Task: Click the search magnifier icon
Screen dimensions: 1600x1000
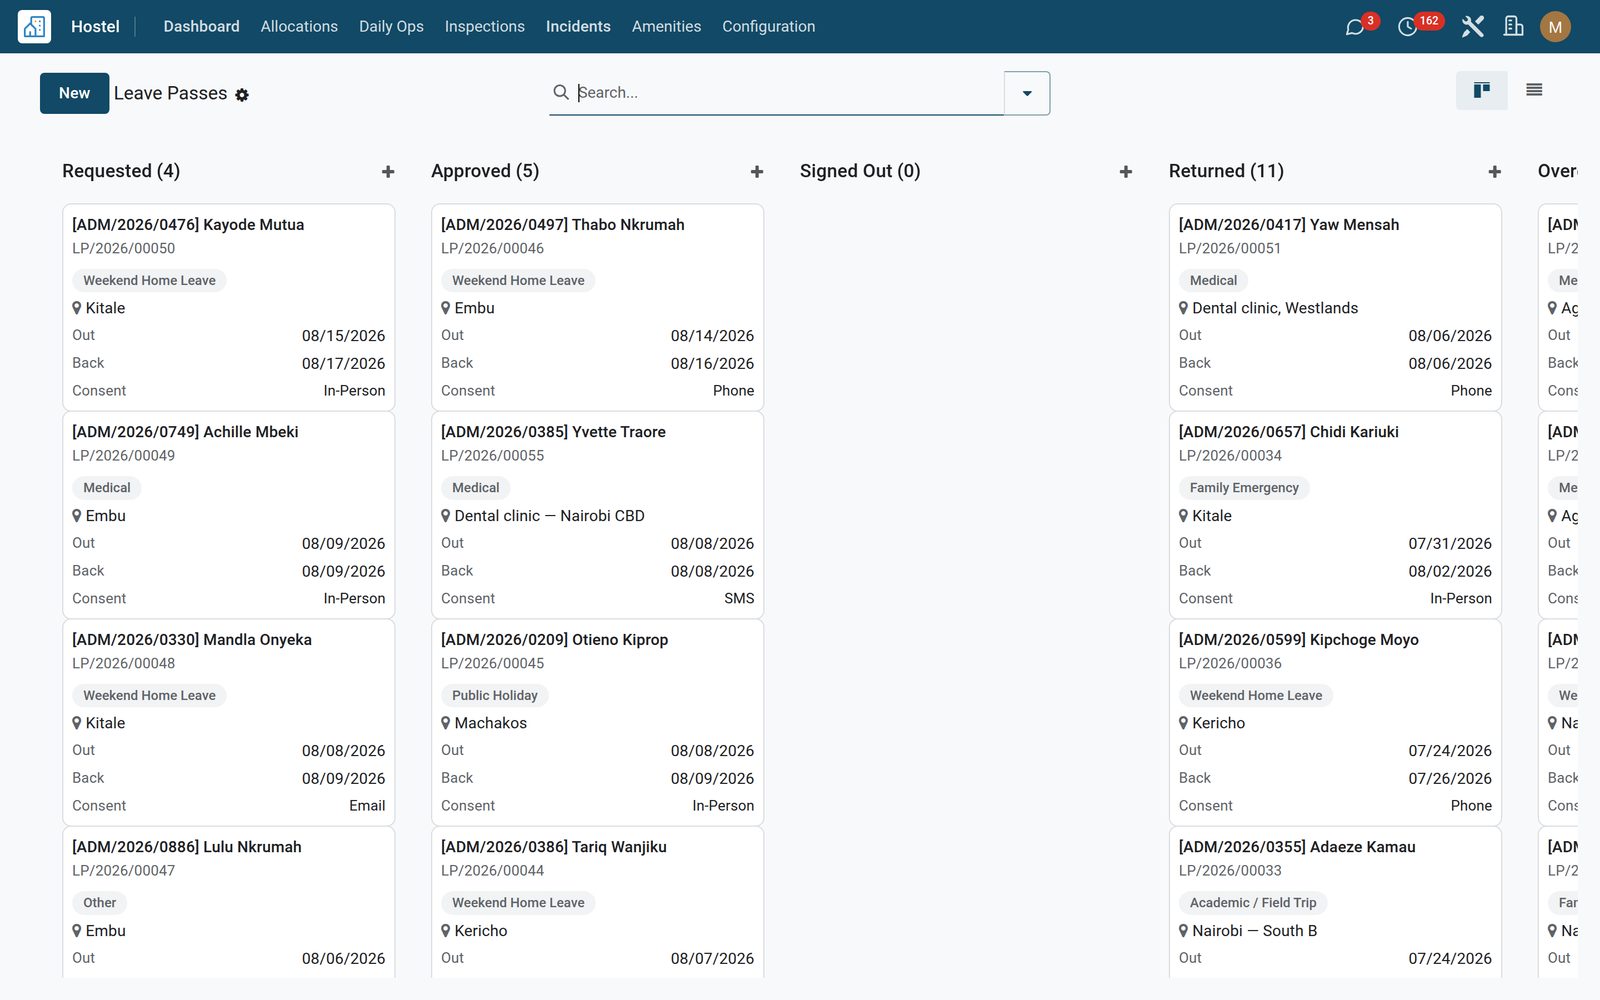Action: pos(561,92)
